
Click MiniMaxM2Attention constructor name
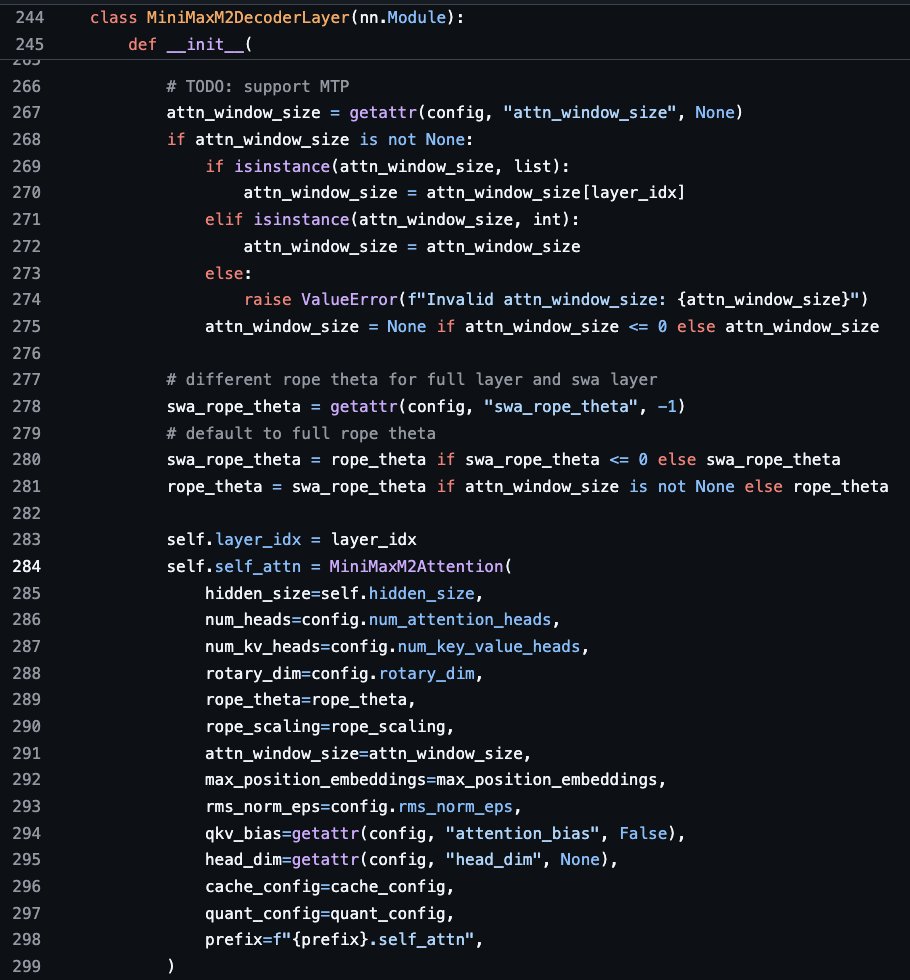[x=416, y=566]
